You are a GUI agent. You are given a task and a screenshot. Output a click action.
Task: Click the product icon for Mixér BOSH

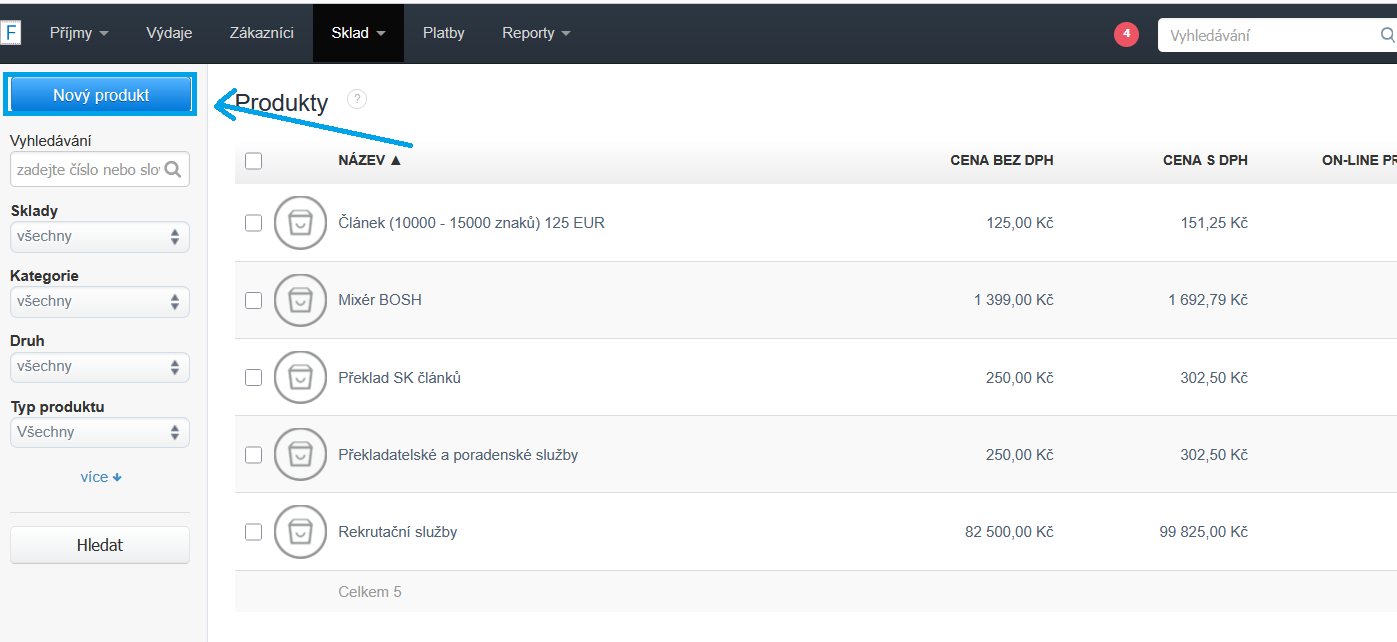click(x=300, y=300)
